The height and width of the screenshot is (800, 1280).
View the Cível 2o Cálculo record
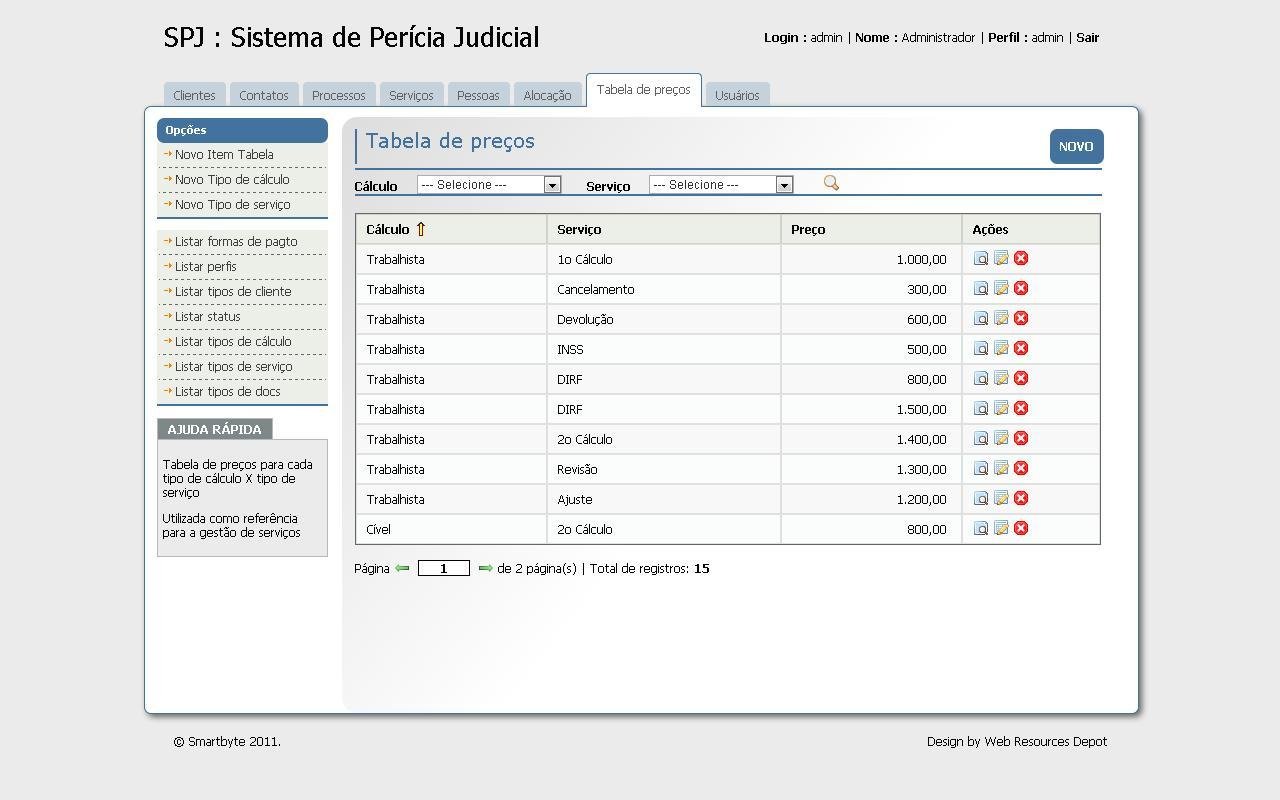[980, 528]
